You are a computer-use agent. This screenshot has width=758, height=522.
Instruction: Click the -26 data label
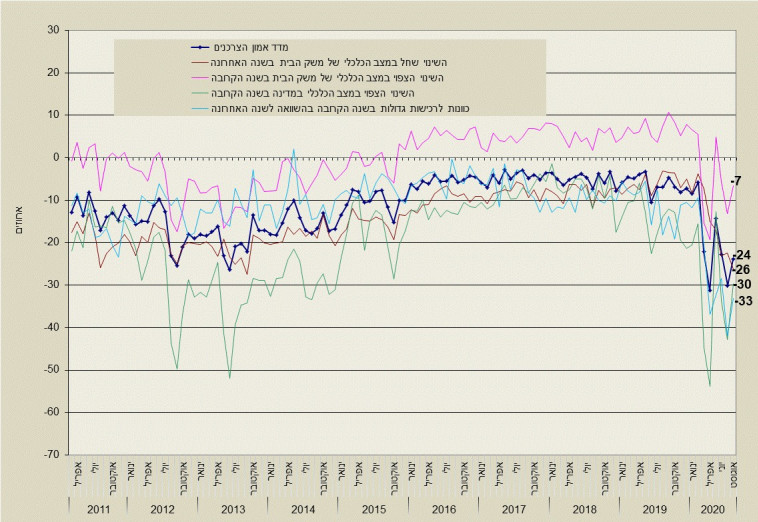coord(742,269)
